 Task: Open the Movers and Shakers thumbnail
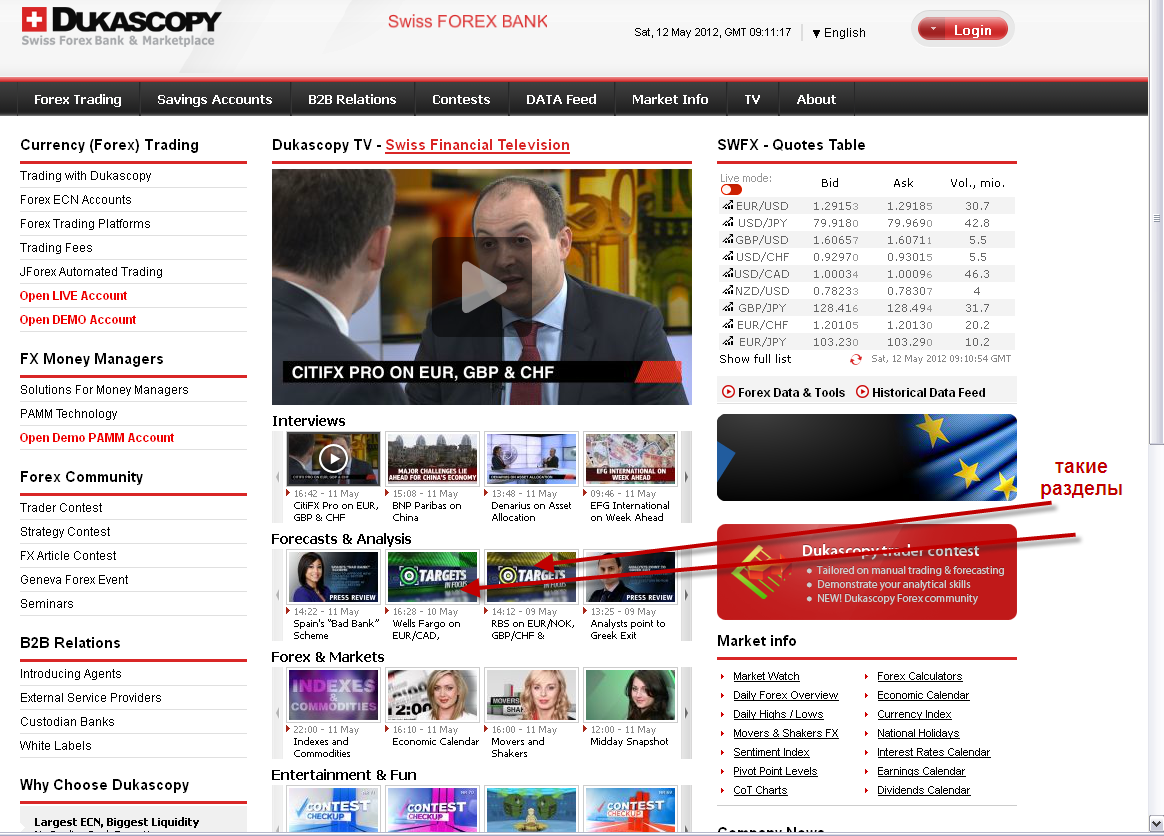[531, 694]
